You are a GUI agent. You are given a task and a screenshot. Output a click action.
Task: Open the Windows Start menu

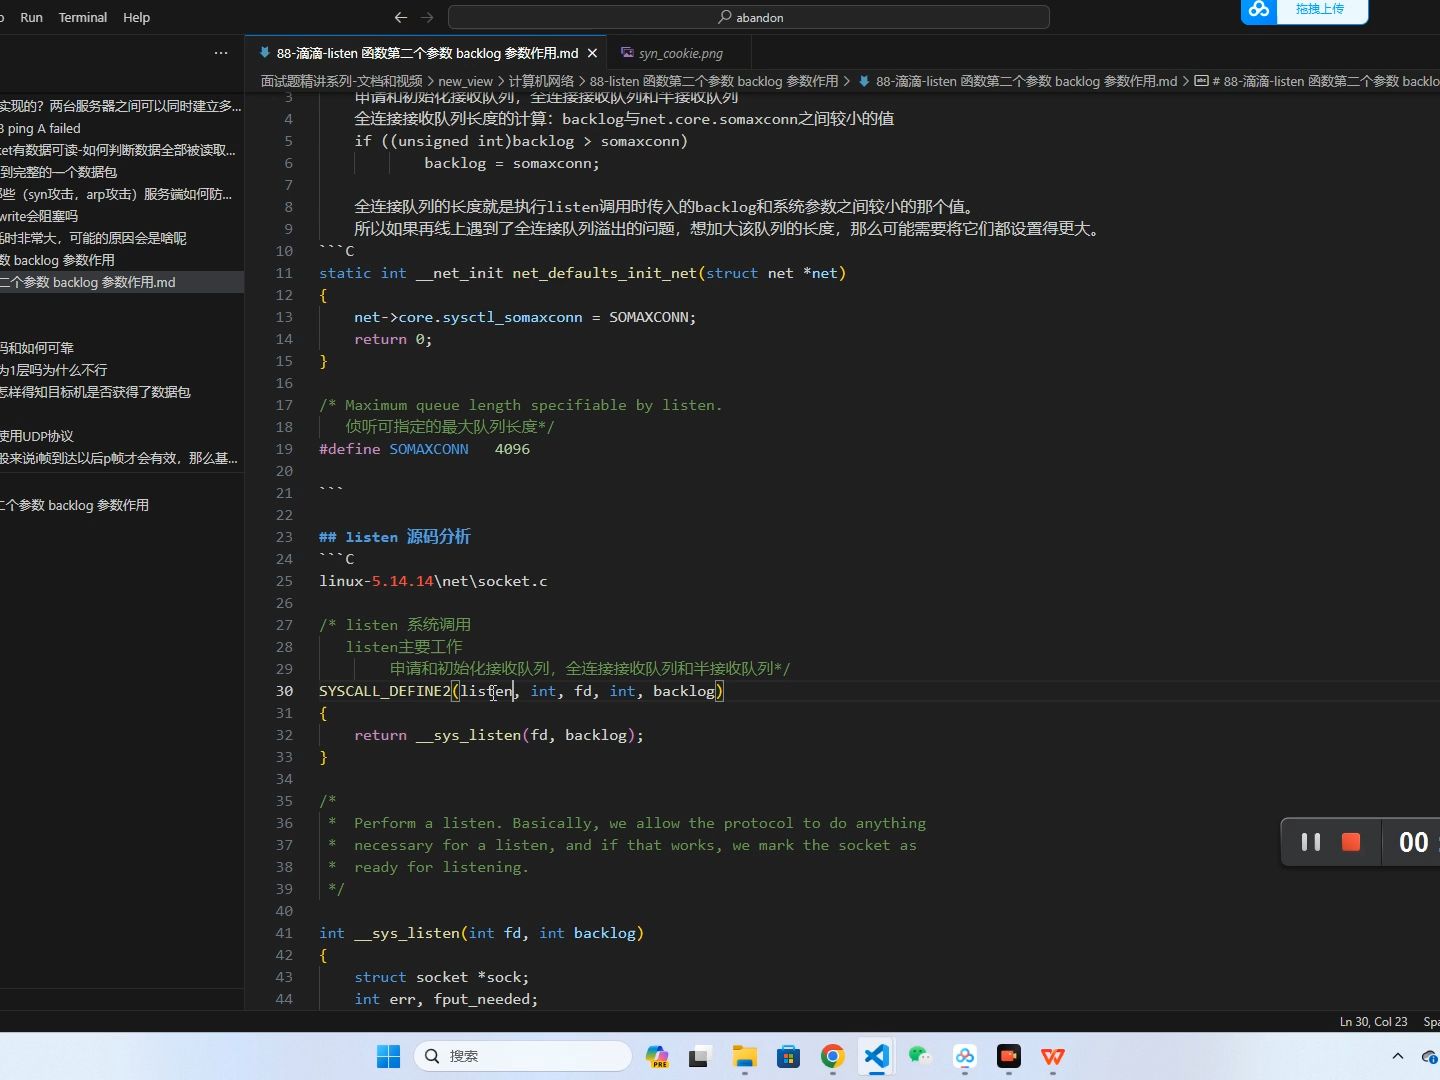tap(388, 1056)
